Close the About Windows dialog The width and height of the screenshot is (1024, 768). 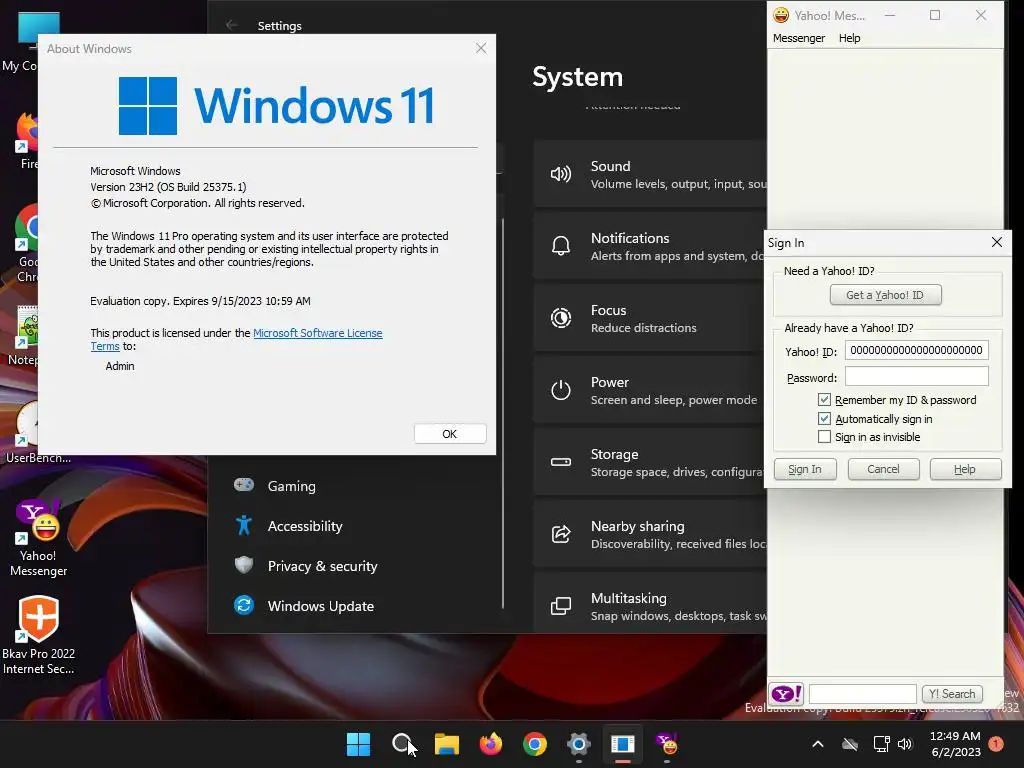481,48
